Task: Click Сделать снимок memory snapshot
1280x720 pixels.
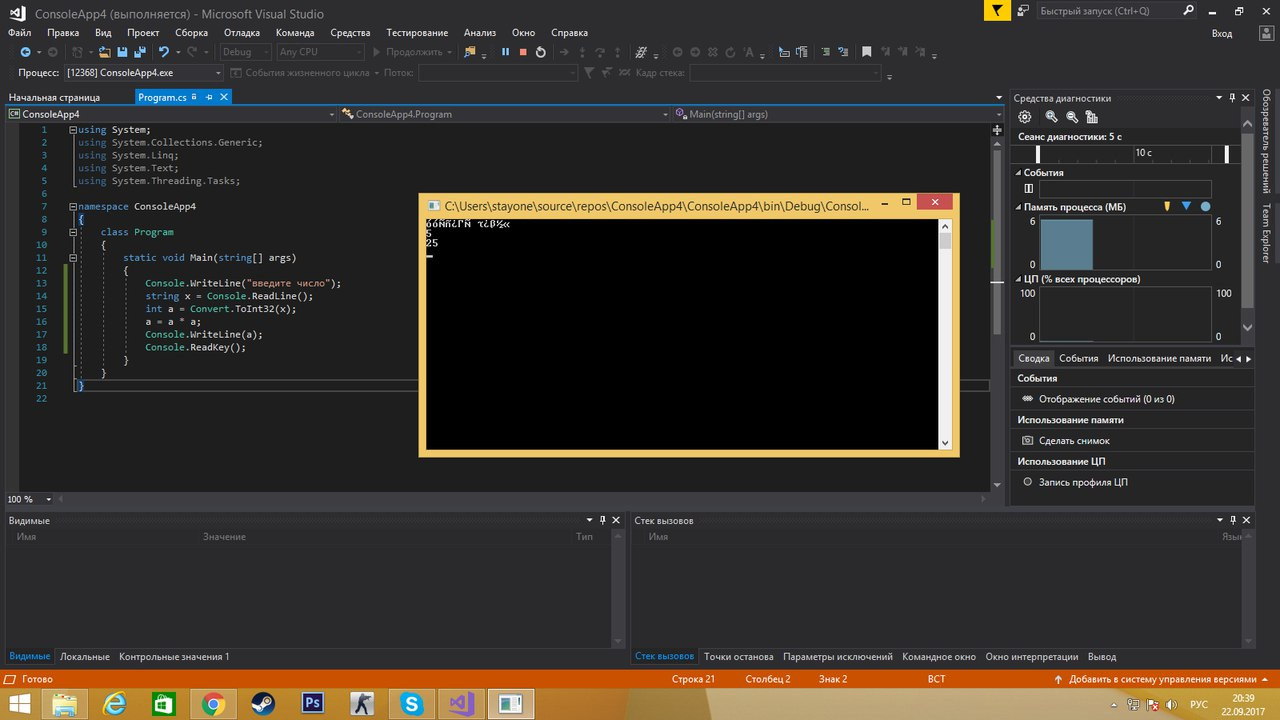Action: [1066, 441]
